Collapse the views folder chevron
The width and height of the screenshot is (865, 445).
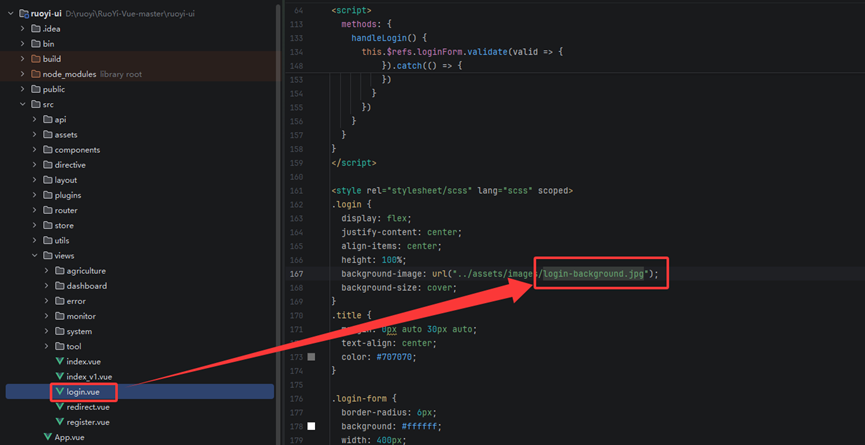(35, 256)
